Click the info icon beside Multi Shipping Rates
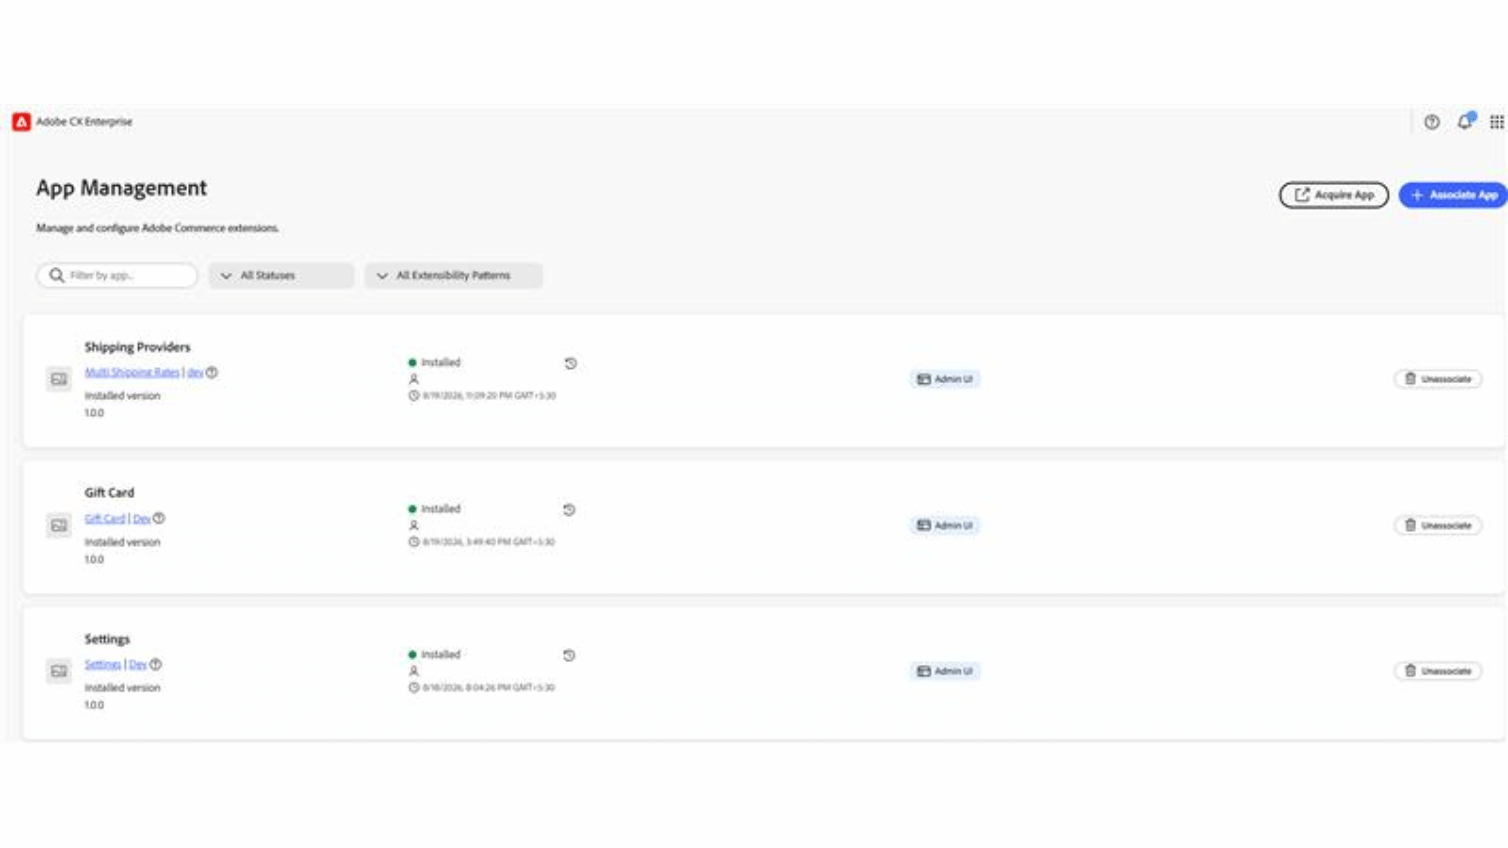1508x848 pixels. point(212,372)
